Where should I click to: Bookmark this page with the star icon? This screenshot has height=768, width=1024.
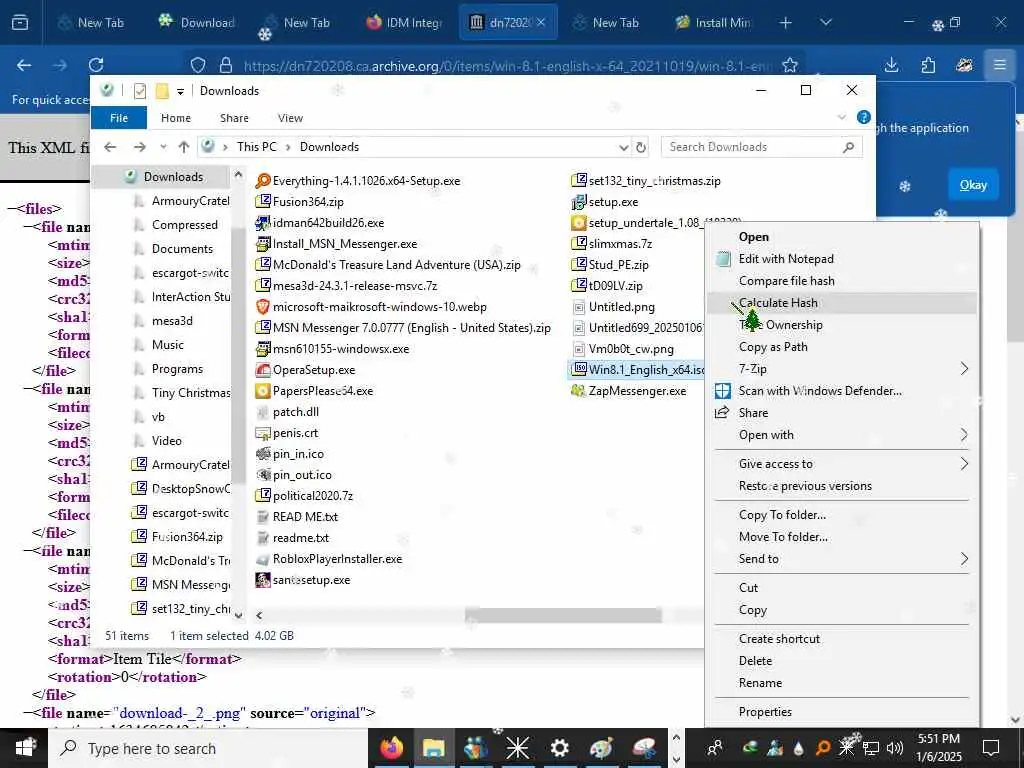pyautogui.click(x=790, y=65)
